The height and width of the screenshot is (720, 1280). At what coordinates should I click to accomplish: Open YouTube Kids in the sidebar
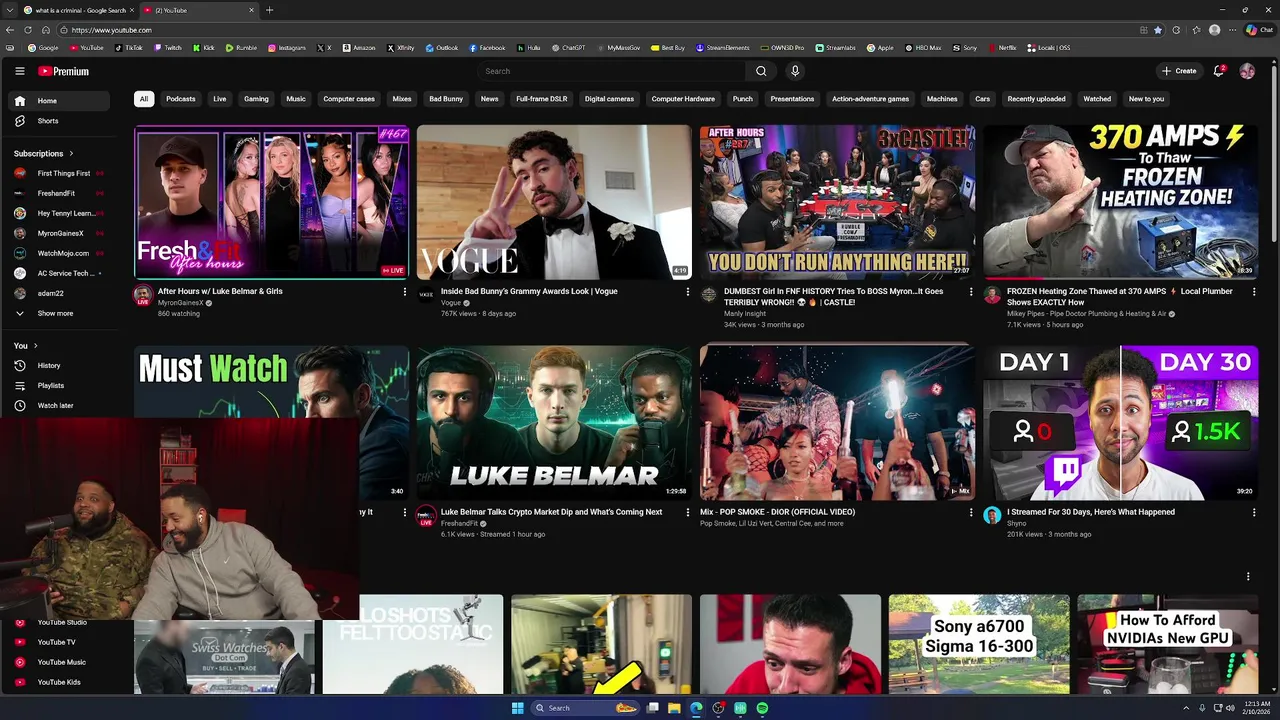point(60,682)
